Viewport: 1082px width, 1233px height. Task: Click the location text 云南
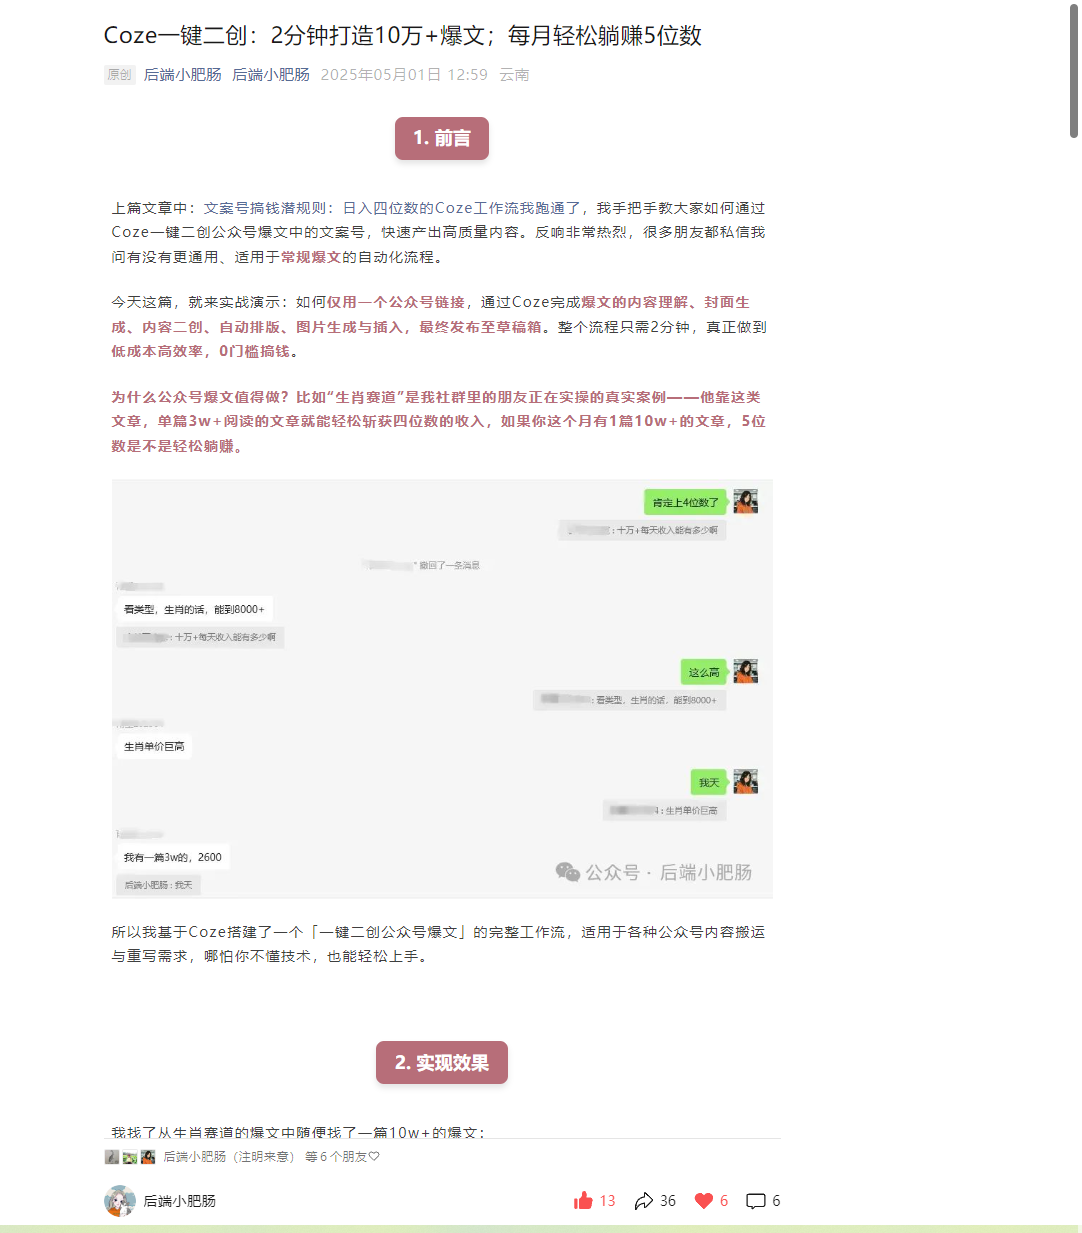[x=514, y=75]
